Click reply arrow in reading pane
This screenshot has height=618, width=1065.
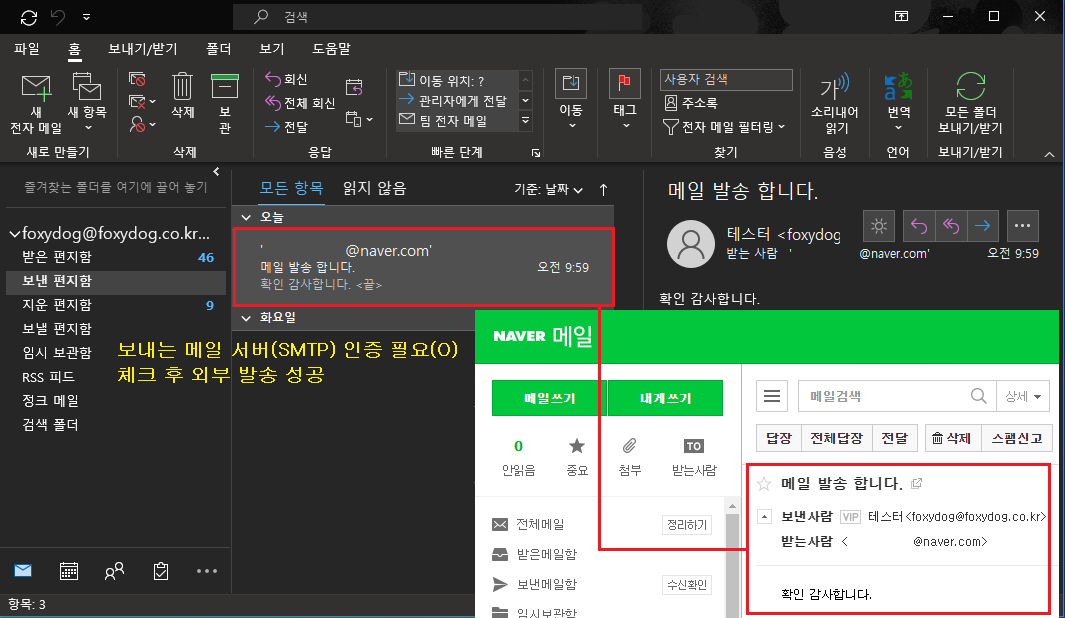pyautogui.click(x=919, y=226)
